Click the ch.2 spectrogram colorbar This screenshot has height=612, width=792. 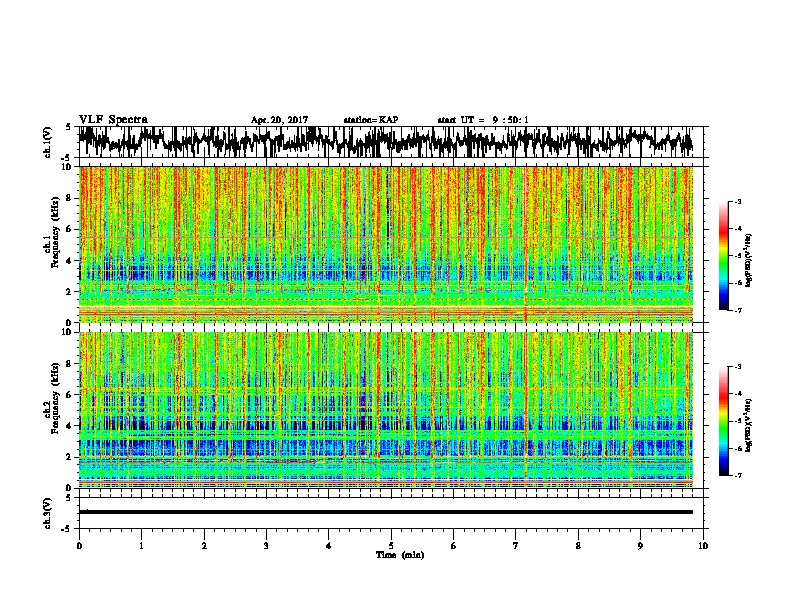(723, 421)
